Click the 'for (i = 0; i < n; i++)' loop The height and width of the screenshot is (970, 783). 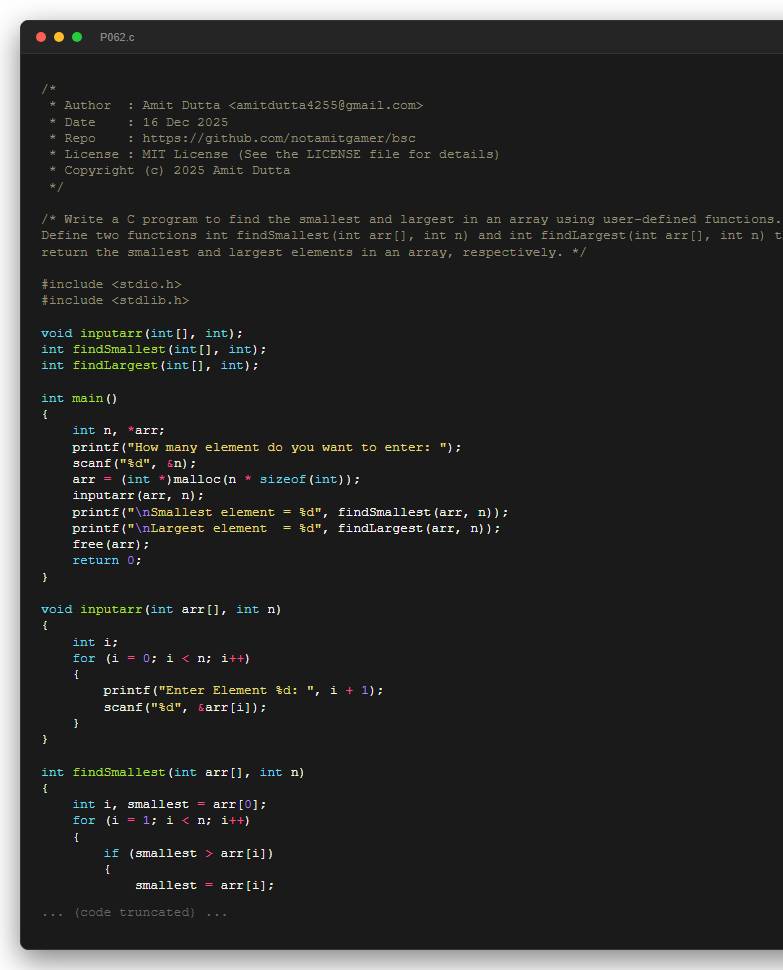point(161,659)
